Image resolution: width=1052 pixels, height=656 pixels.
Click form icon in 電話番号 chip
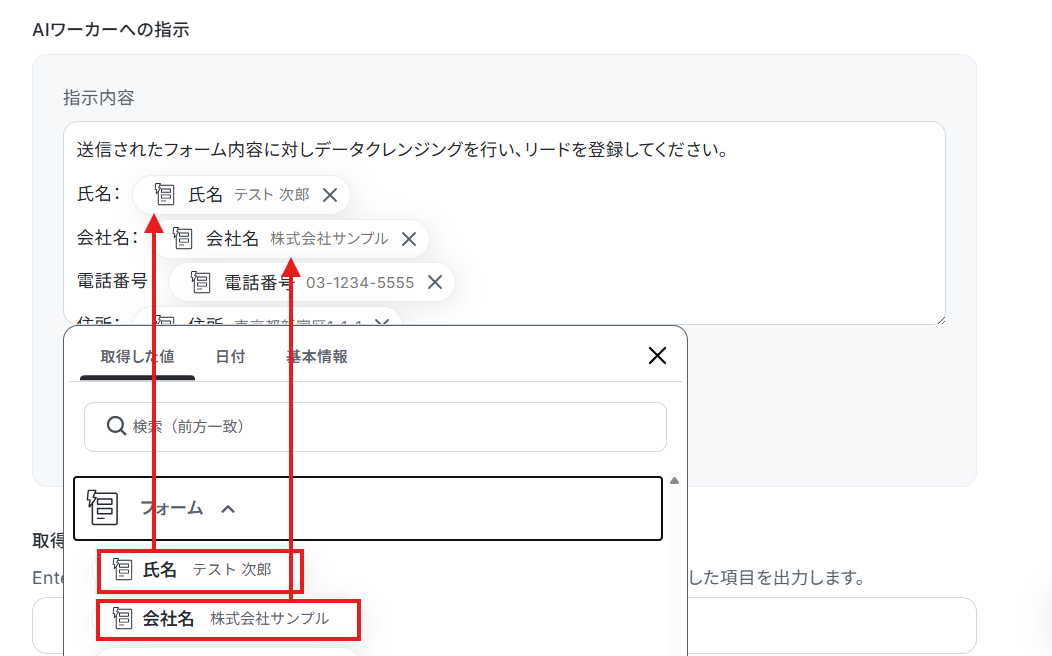coord(200,282)
